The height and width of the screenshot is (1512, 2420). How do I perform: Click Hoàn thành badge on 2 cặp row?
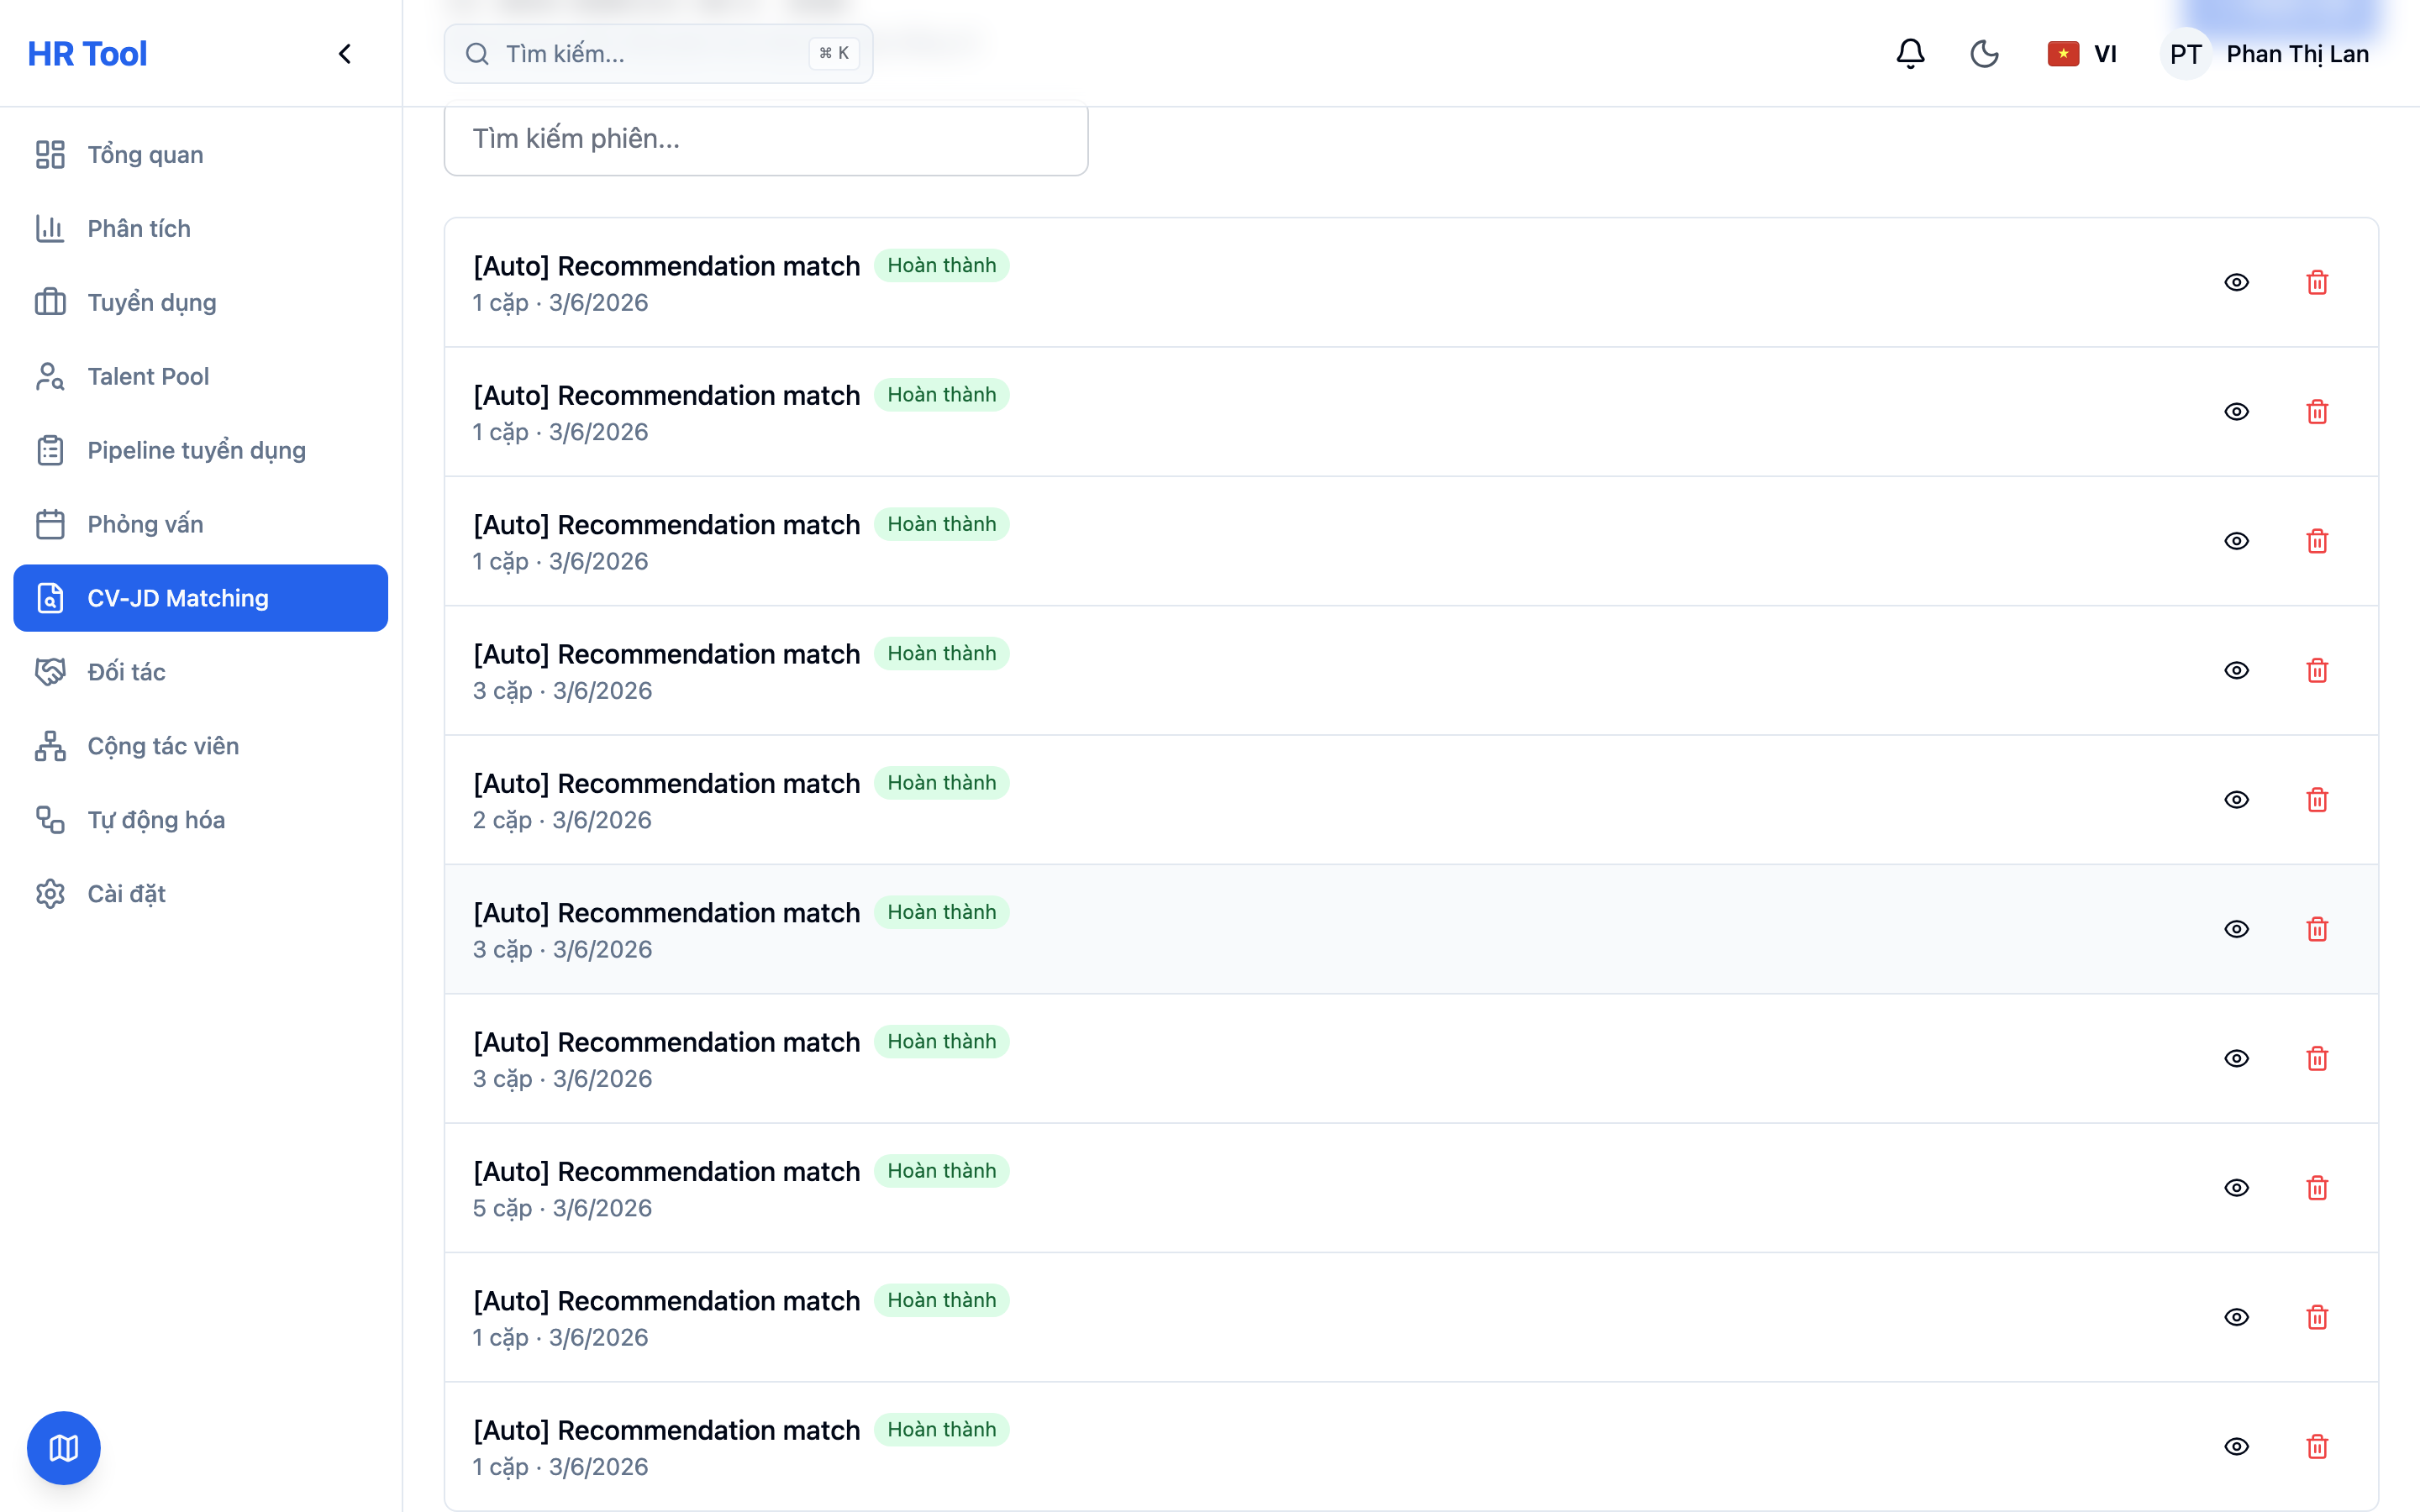(941, 783)
